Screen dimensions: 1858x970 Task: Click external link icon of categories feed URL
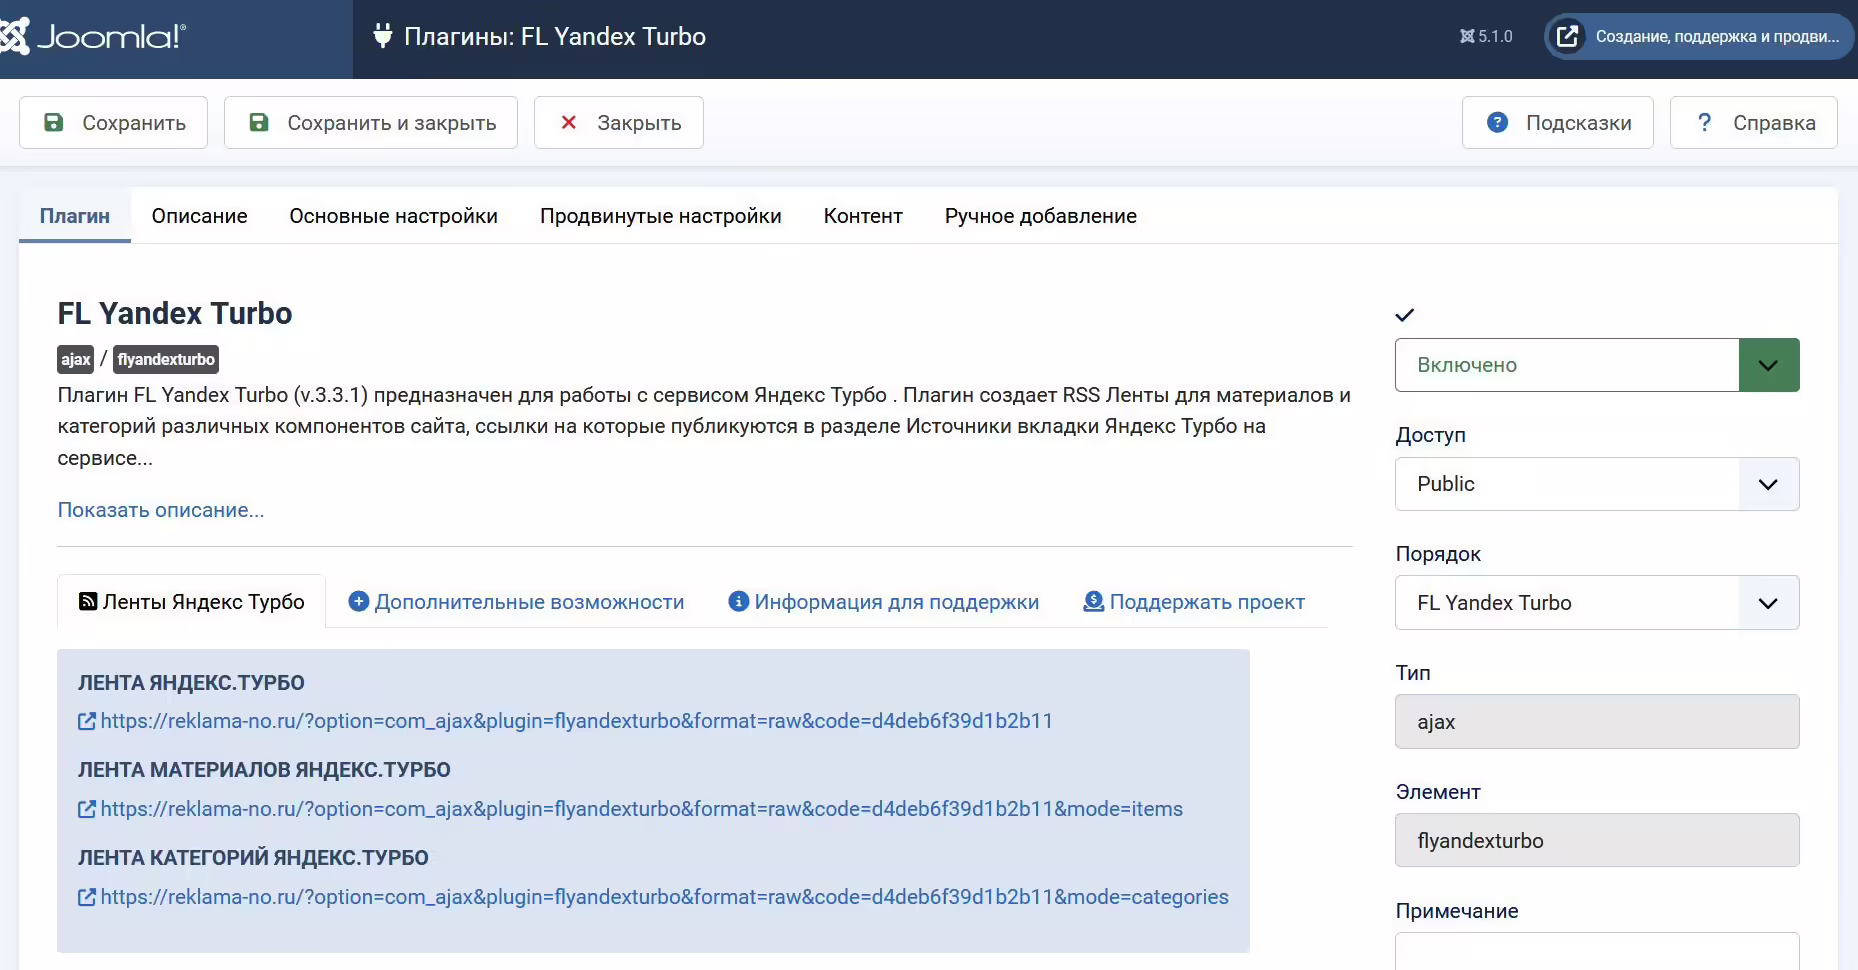87,897
